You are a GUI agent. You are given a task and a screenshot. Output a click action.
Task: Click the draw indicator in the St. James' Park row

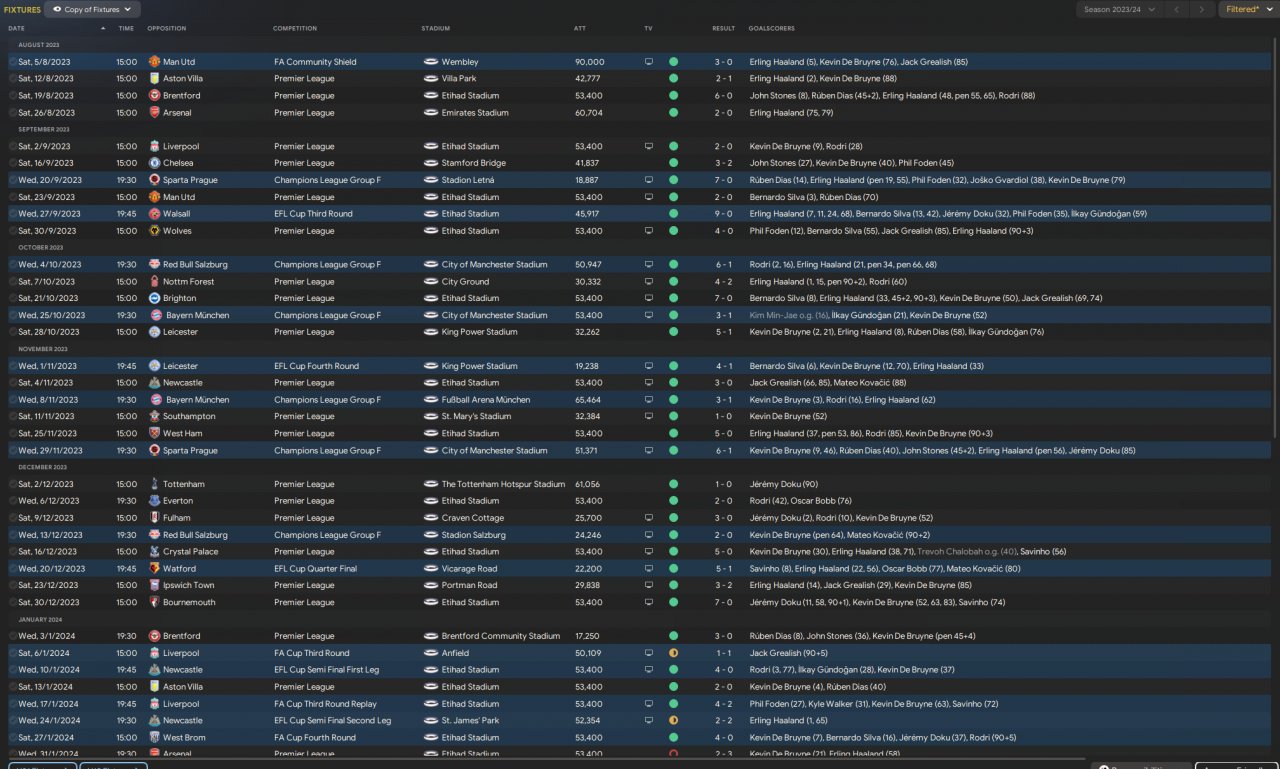(673, 721)
